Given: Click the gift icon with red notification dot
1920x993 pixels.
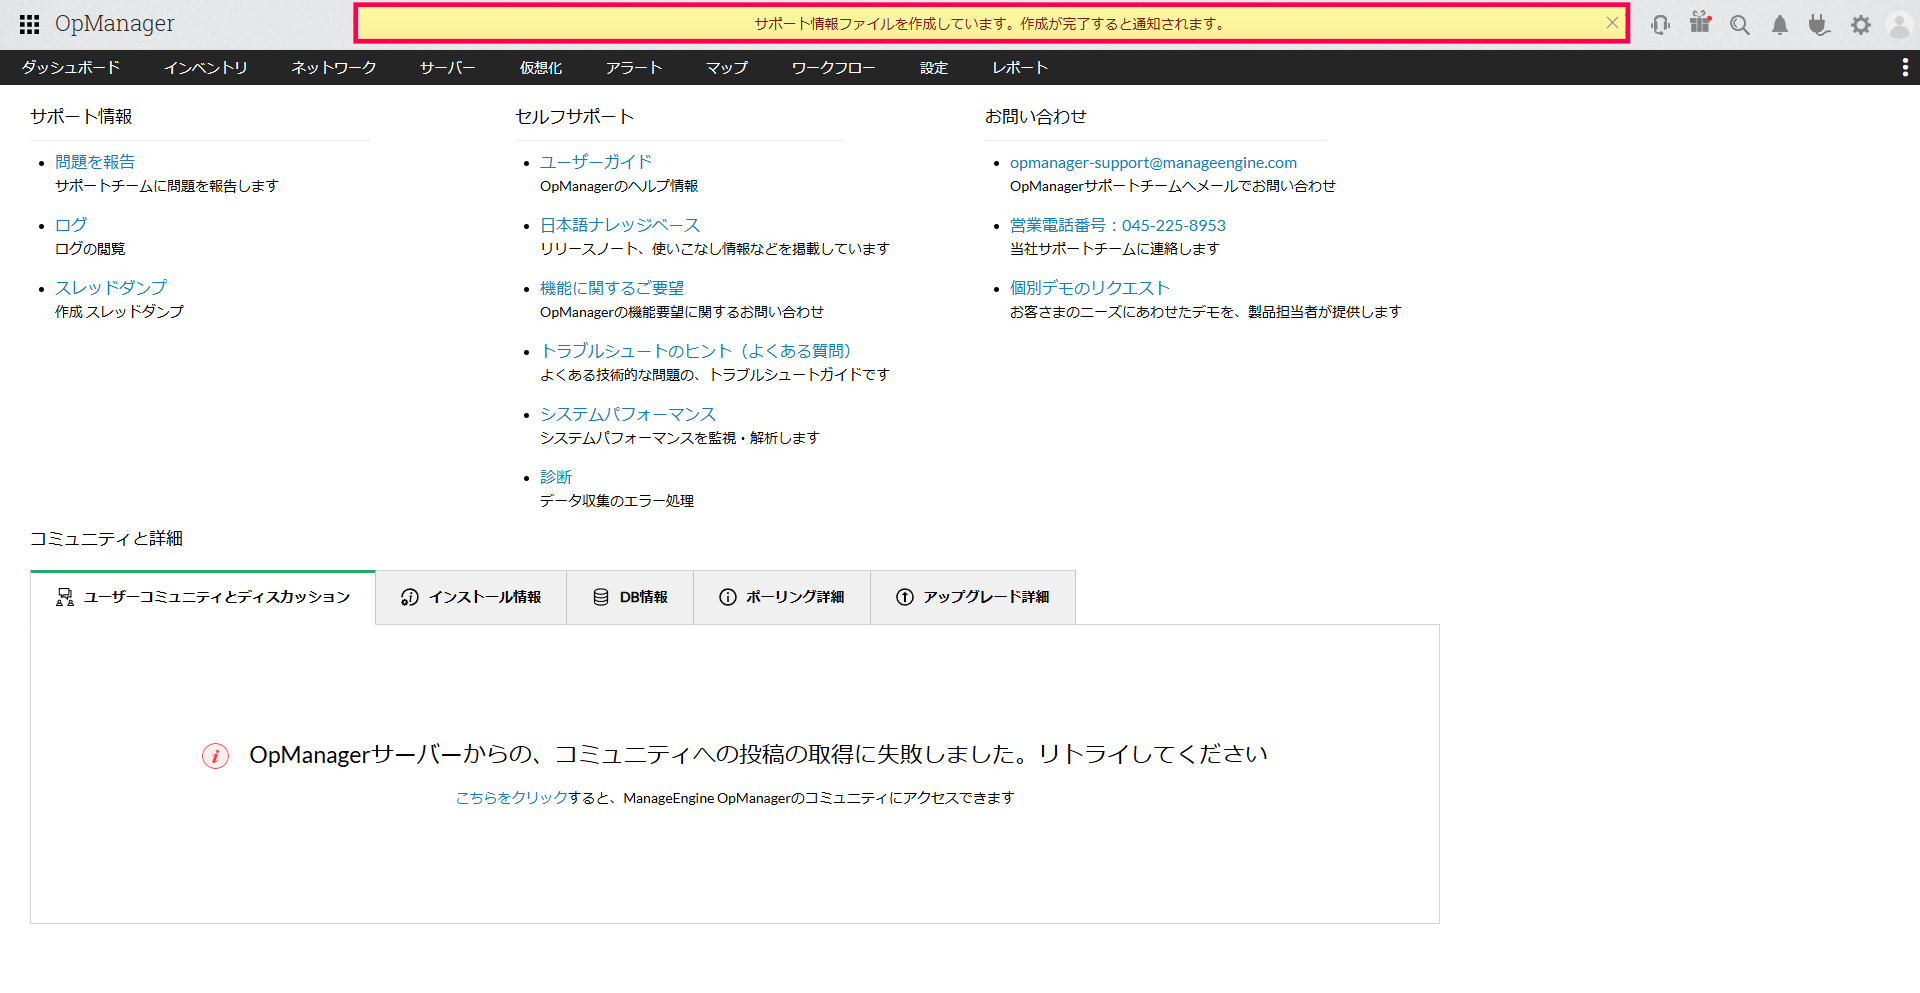Looking at the screenshot, I should click(x=1700, y=24).
